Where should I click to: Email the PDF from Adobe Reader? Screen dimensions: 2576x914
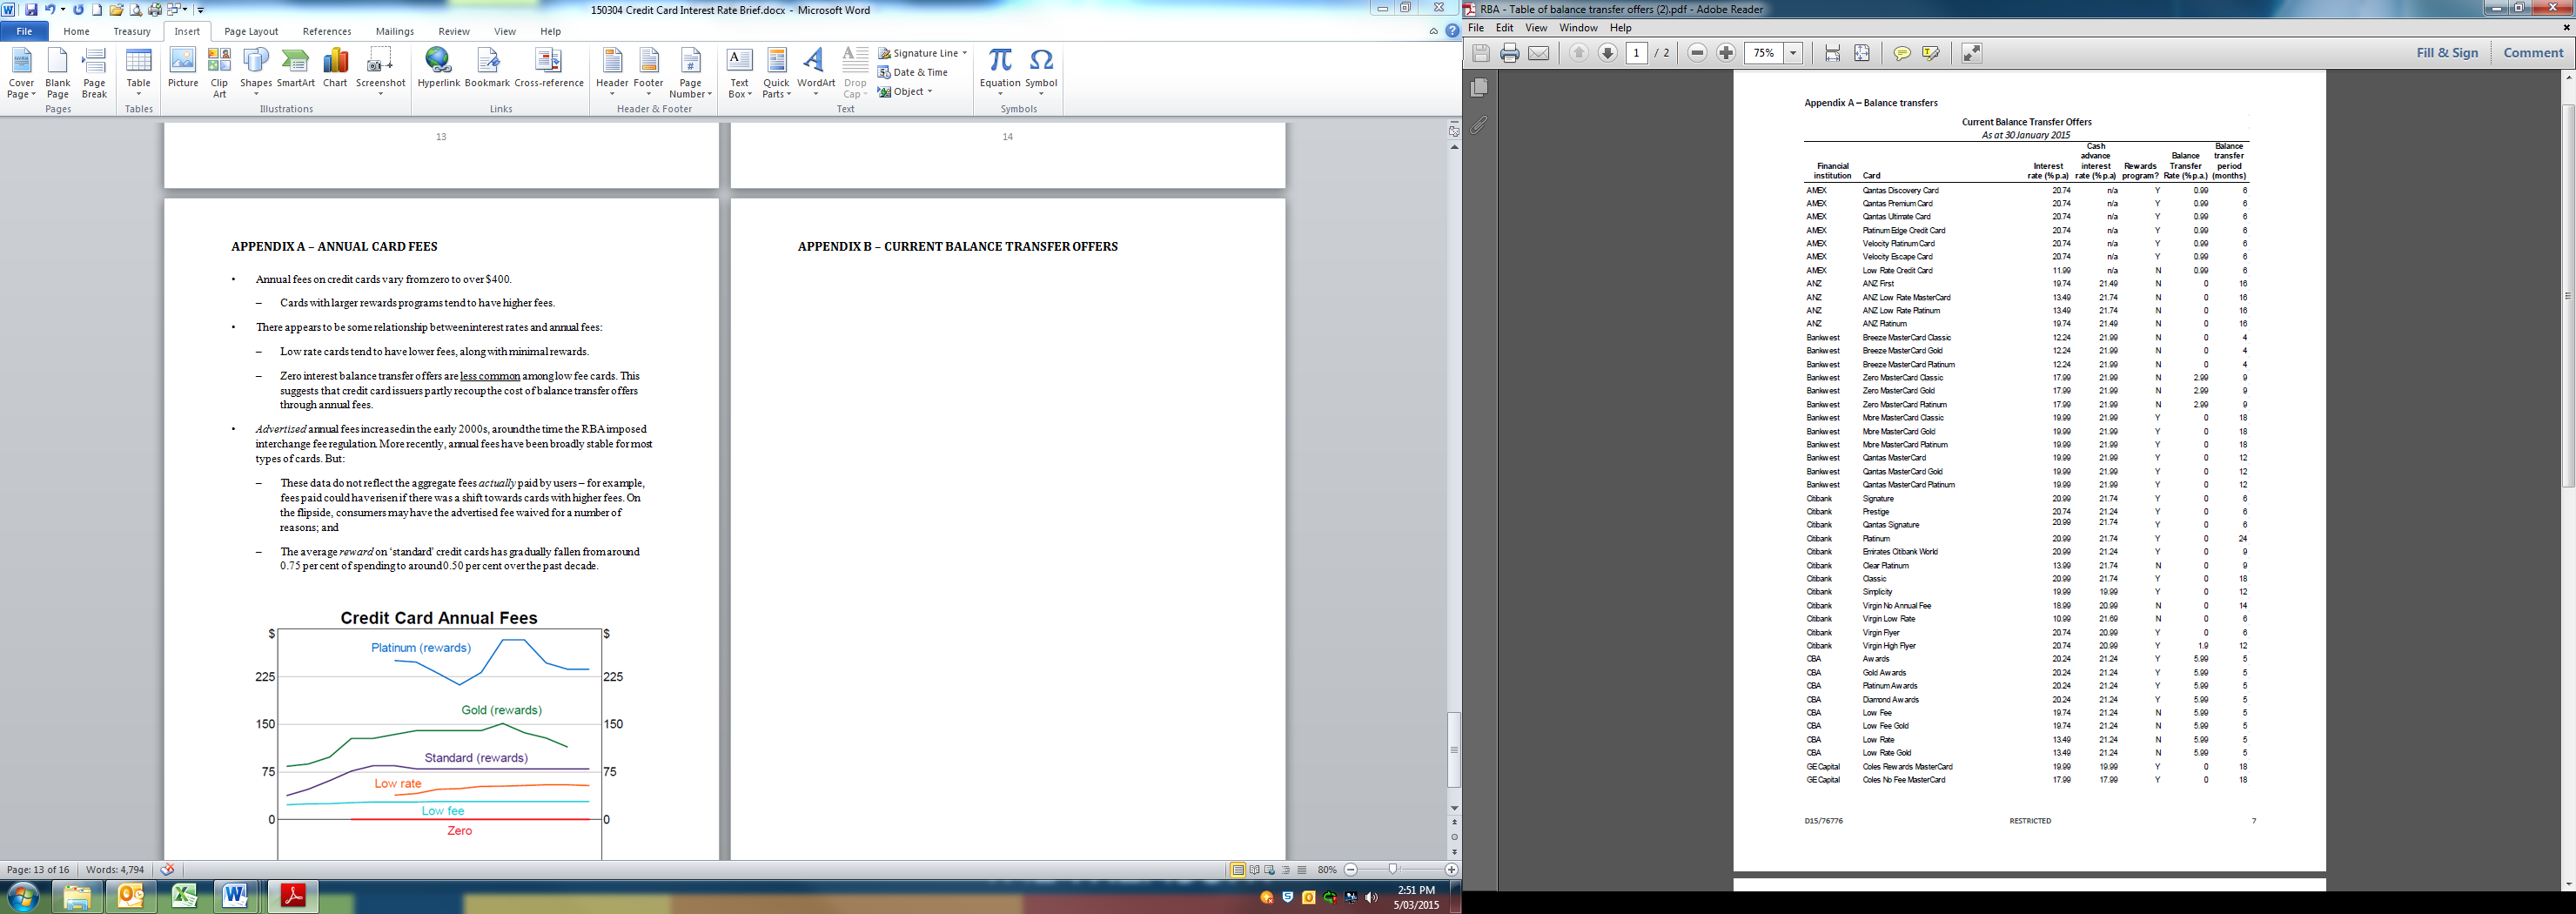(x=1539, y=53)
